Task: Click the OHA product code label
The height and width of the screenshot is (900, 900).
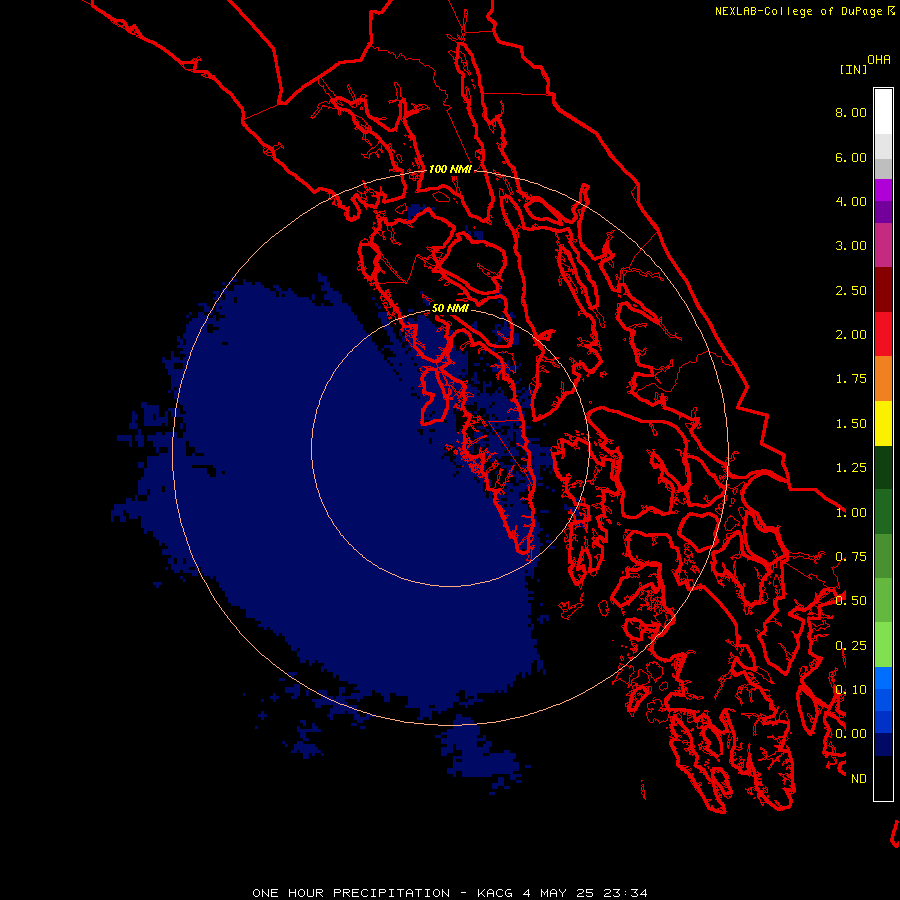Action: [879, 59]
